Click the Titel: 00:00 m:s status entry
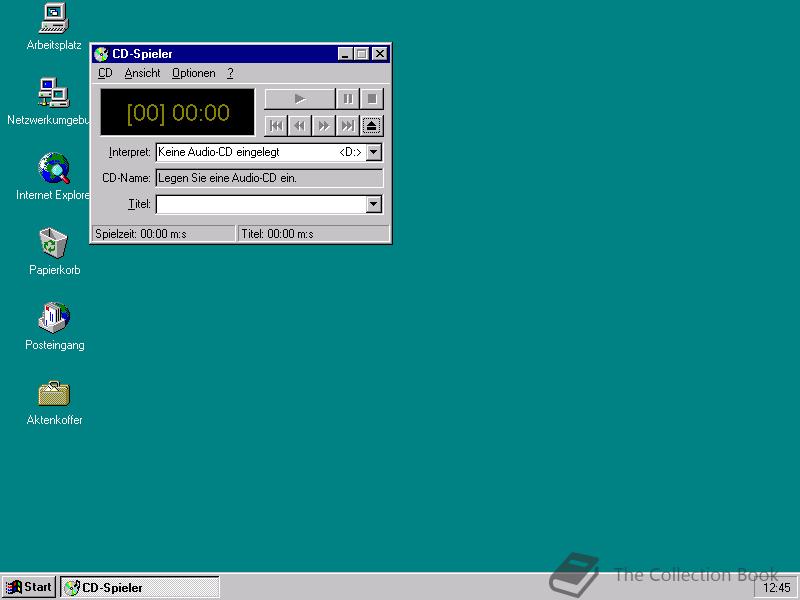This screenshot has width=800, height=600. (x=314, y=234)
